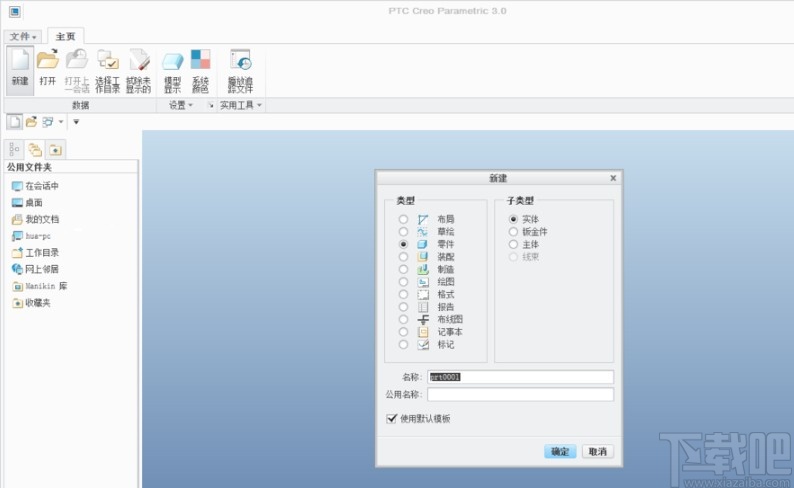Click the application icon in the title bar
This screenshot has width=794, height=488.
point(15,11)
